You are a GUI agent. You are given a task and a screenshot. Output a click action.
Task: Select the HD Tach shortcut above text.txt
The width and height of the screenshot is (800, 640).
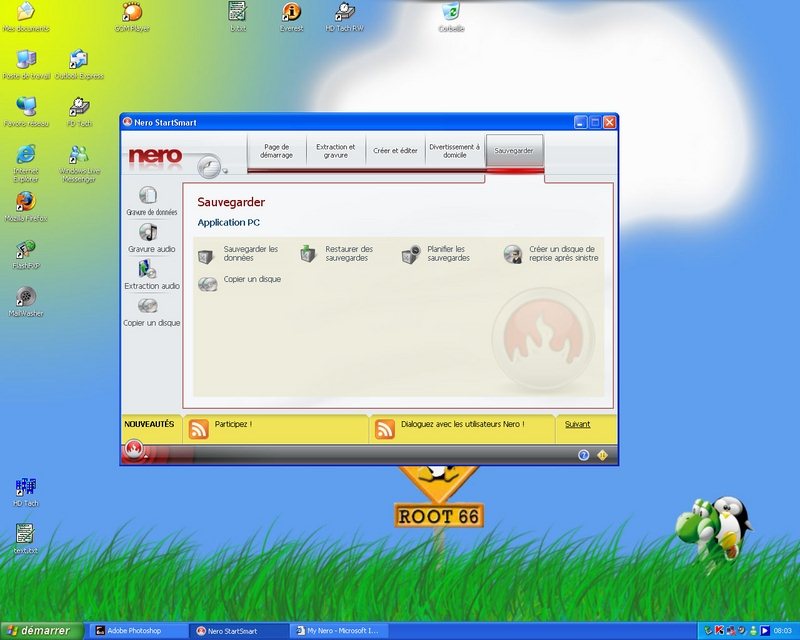point(26,492)
